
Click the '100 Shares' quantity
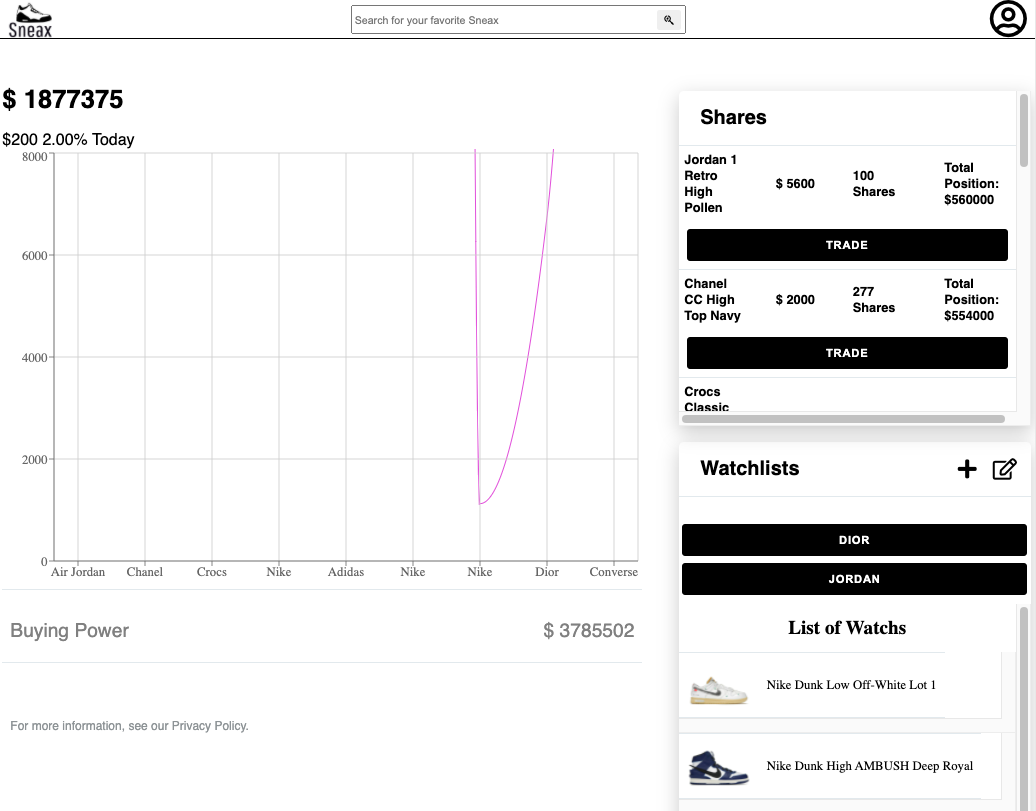[x=873, y=184]
